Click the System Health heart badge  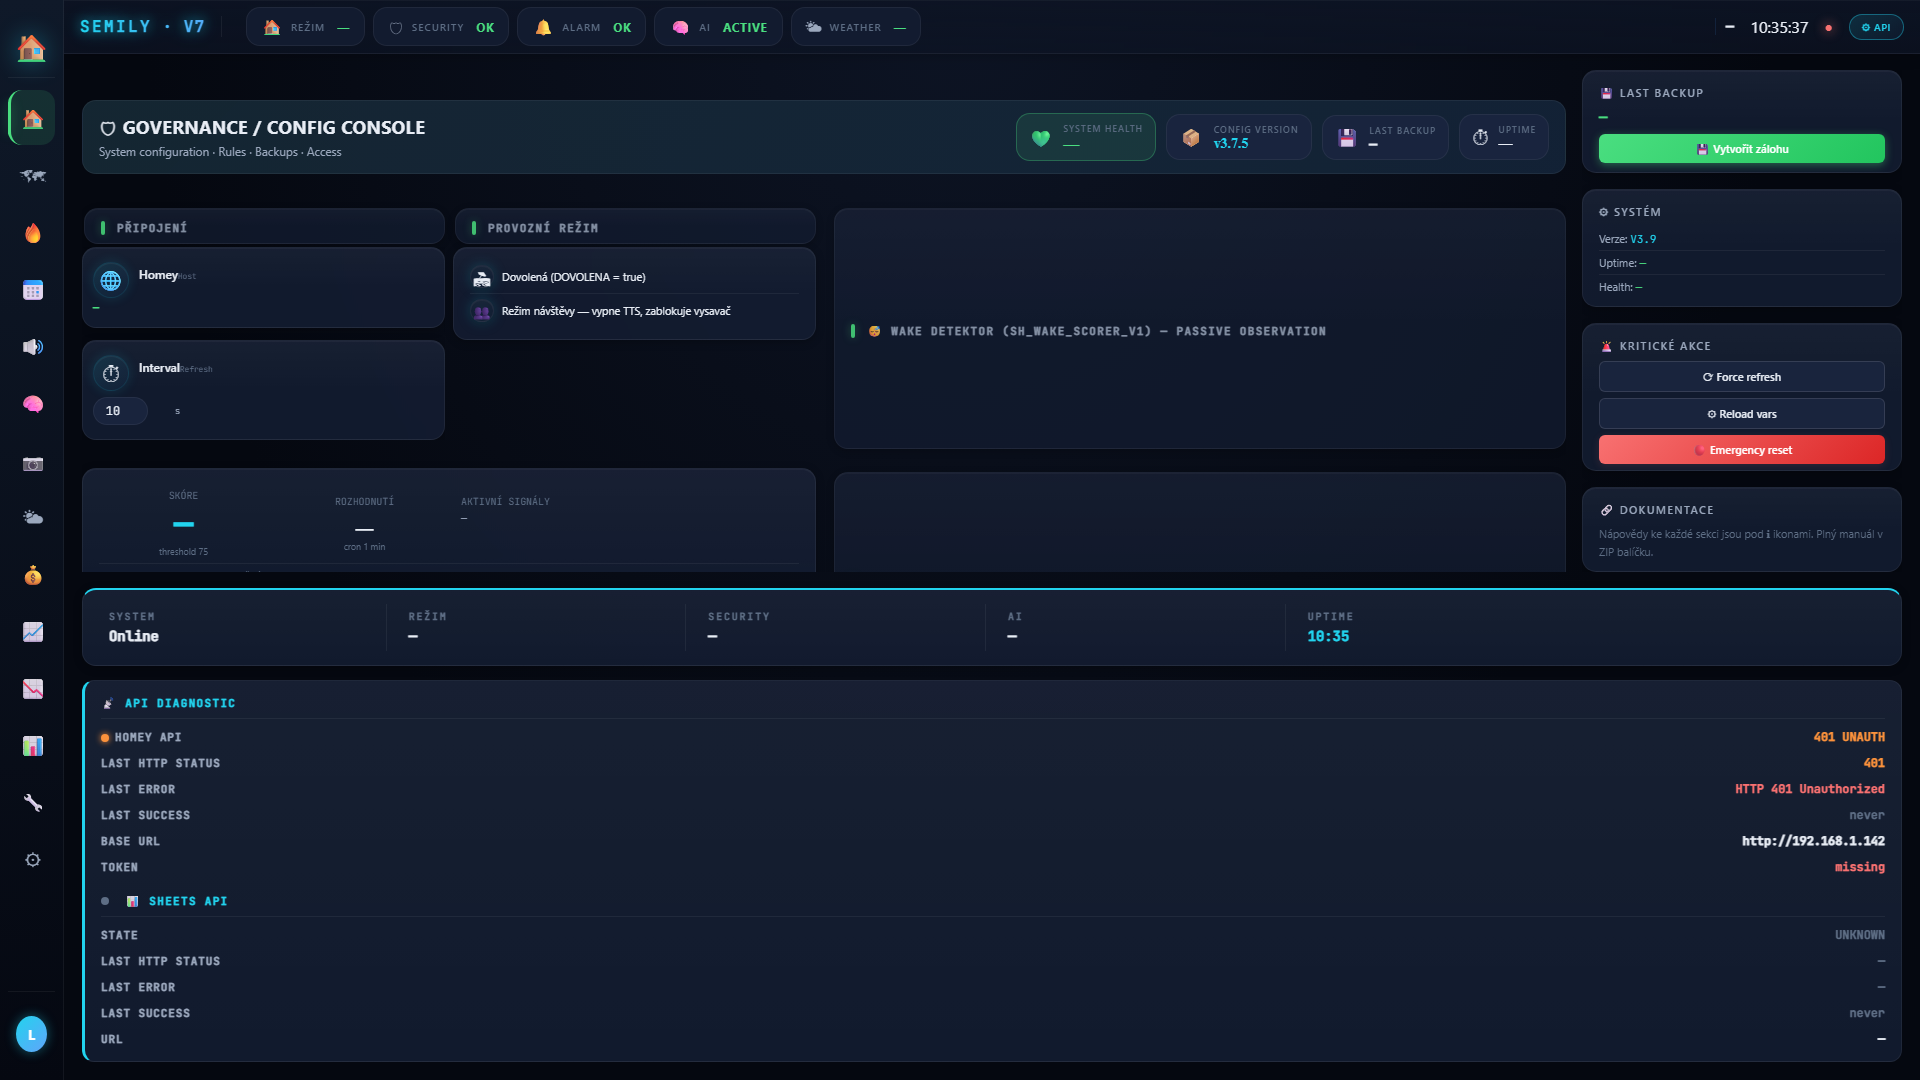point(1086,137)
